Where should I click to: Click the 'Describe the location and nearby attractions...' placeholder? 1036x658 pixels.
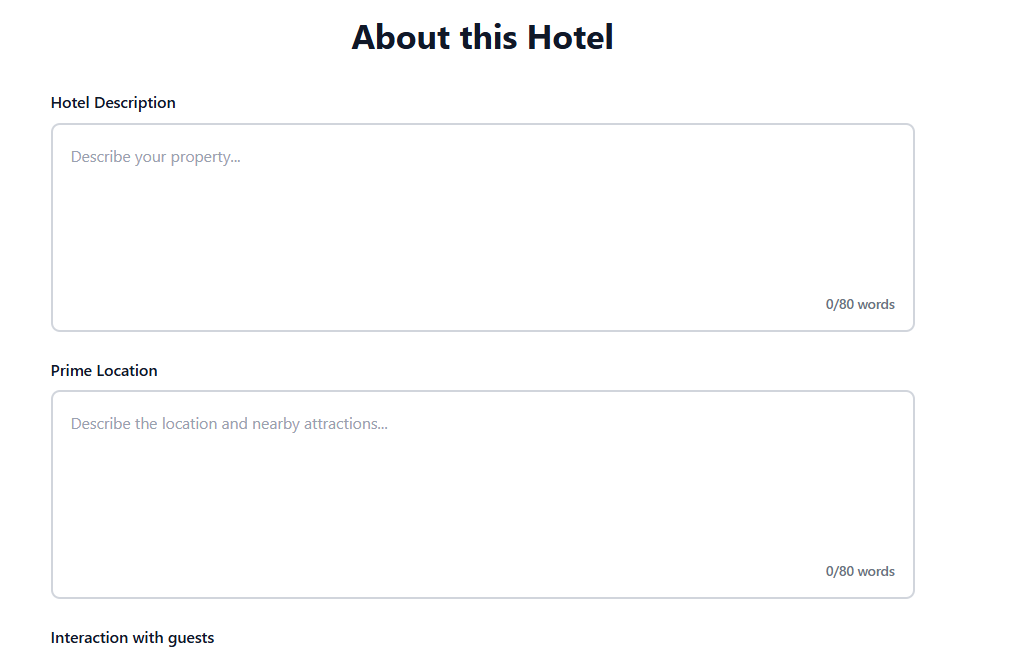[229, 424]
